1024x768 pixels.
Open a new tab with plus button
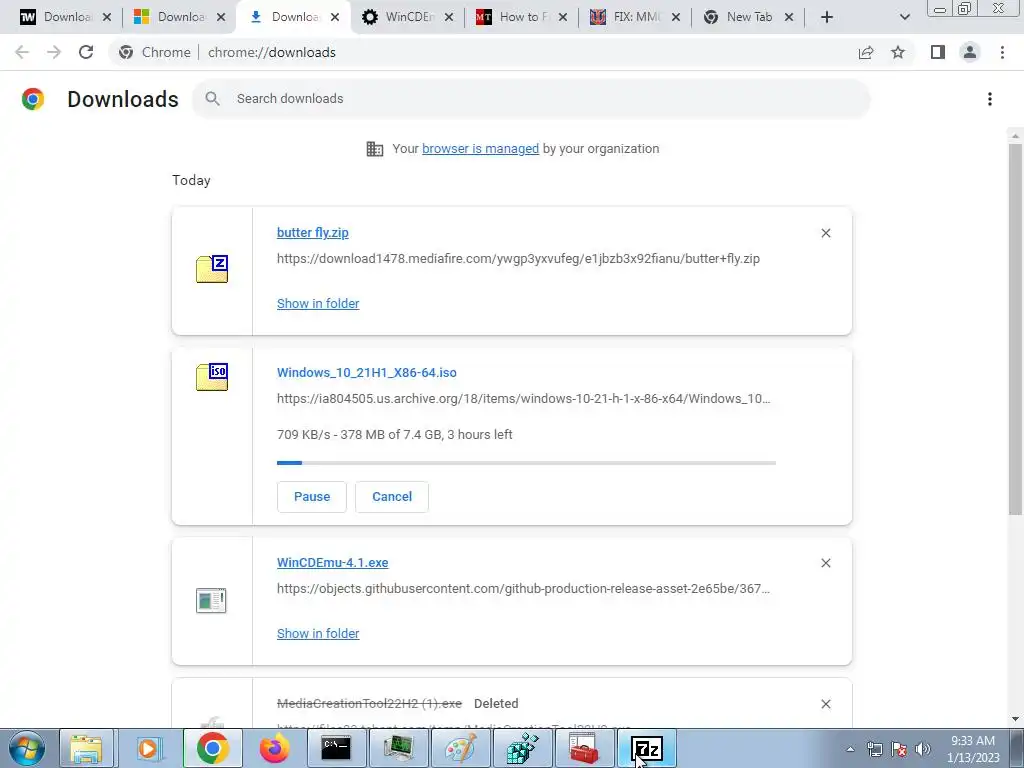[827, 17]
